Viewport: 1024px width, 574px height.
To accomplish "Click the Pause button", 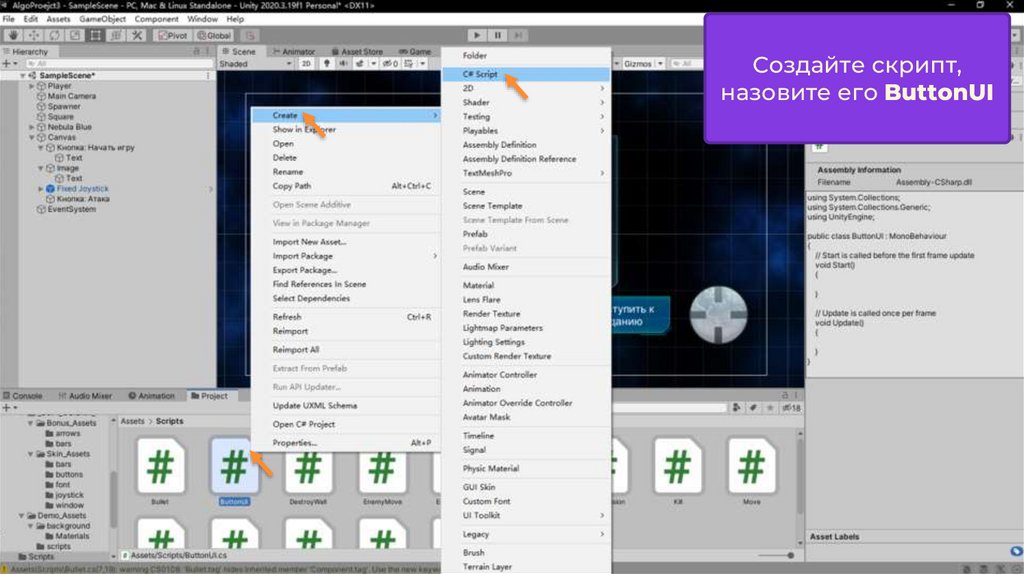I will coord(498,35).
